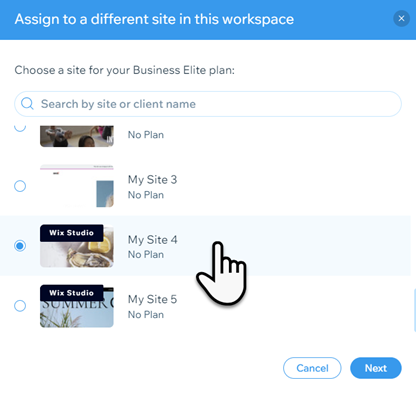Select the My Site 4 radio button
The image size is (416, 400).
20,246
